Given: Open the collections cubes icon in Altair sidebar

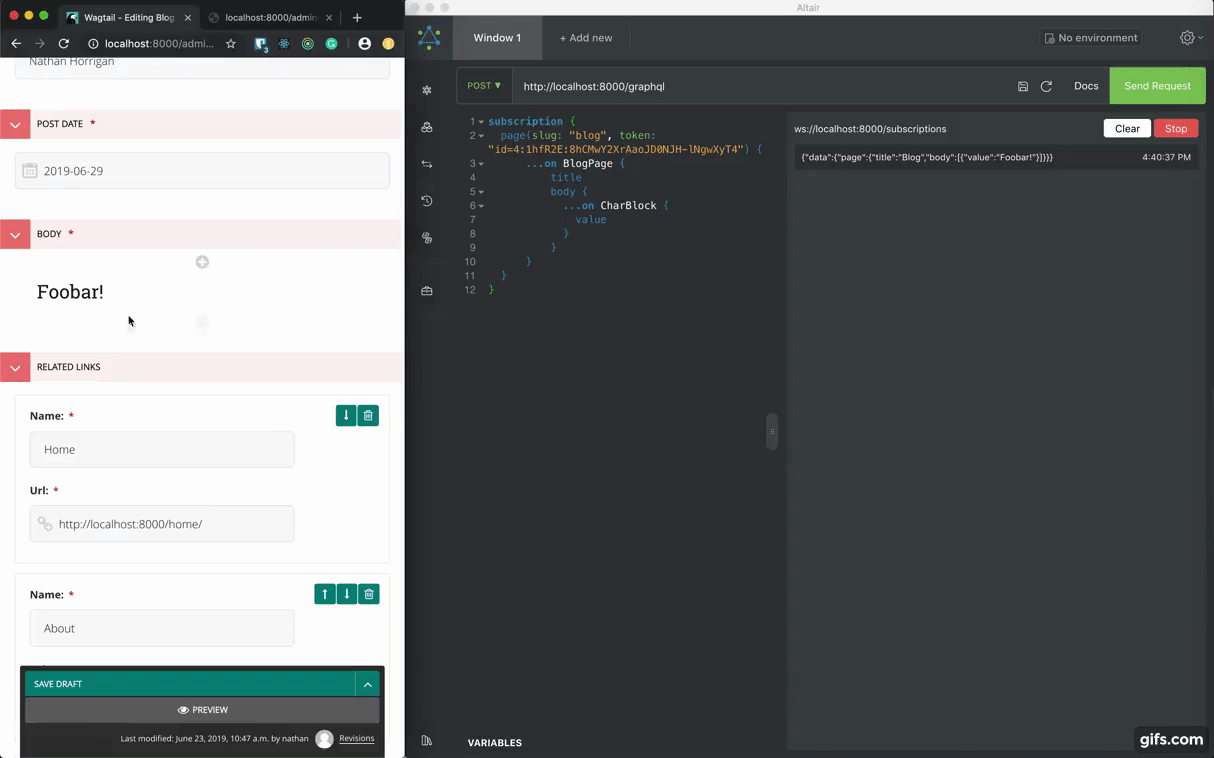Looking at the screenshot, I should click(427, 127).
